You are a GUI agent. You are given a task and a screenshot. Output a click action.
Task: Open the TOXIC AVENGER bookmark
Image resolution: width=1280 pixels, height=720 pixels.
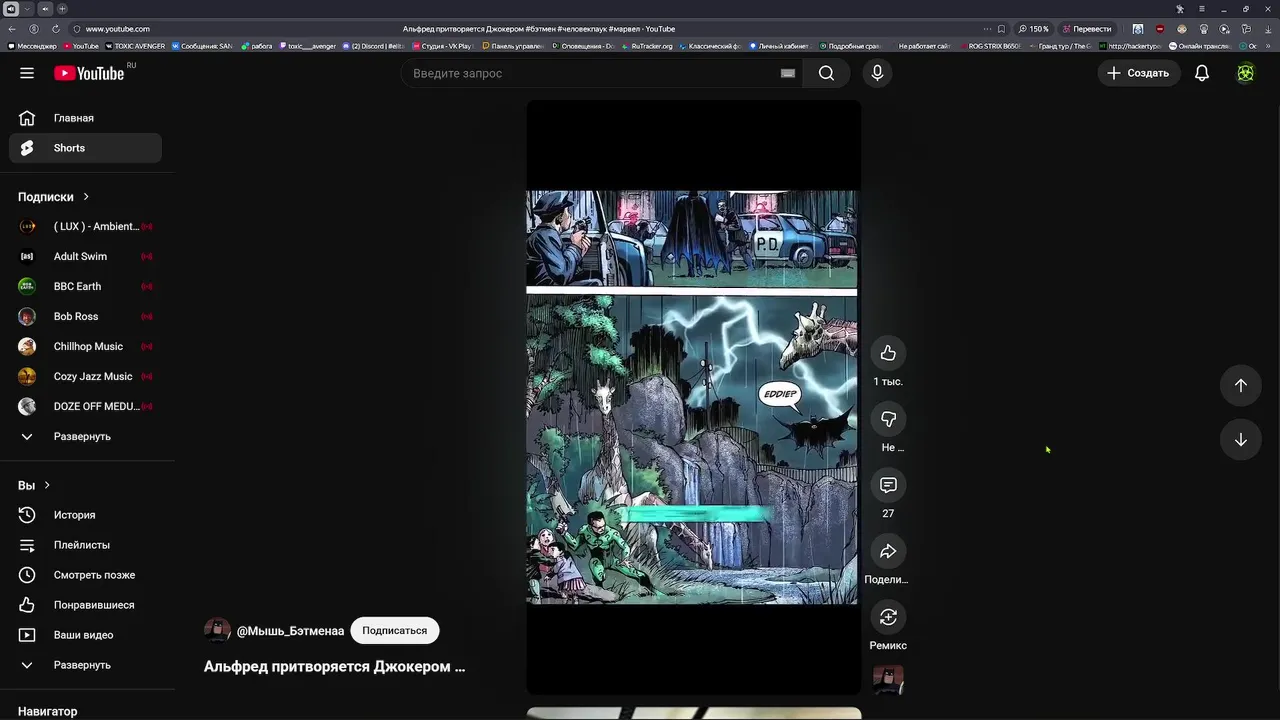click(x=135, y=46)
